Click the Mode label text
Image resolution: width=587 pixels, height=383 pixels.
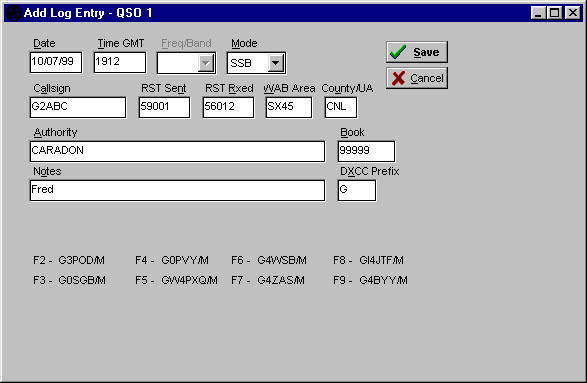pos(244,43)
